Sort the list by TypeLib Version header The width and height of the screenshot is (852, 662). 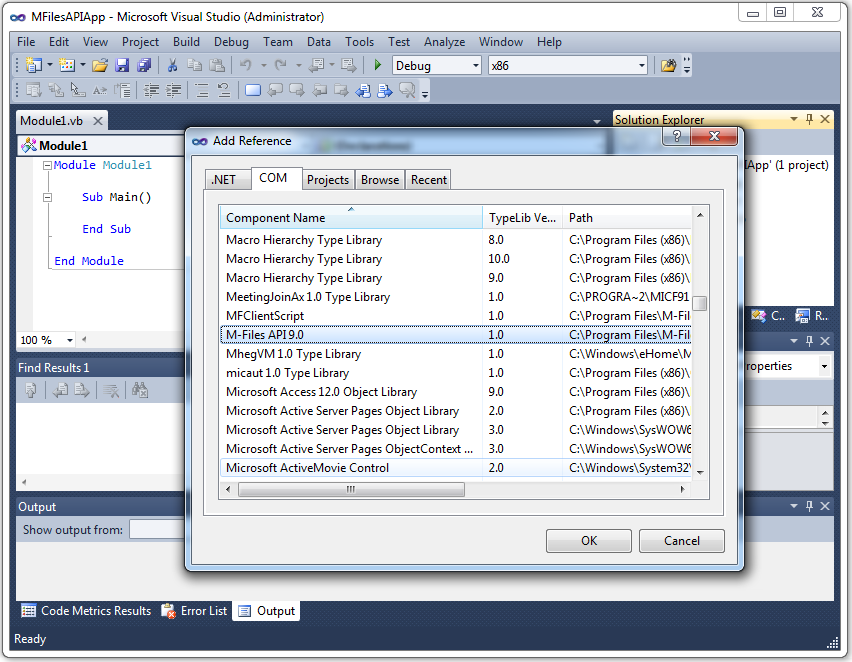pyautogui.click(x=522, y=218)
